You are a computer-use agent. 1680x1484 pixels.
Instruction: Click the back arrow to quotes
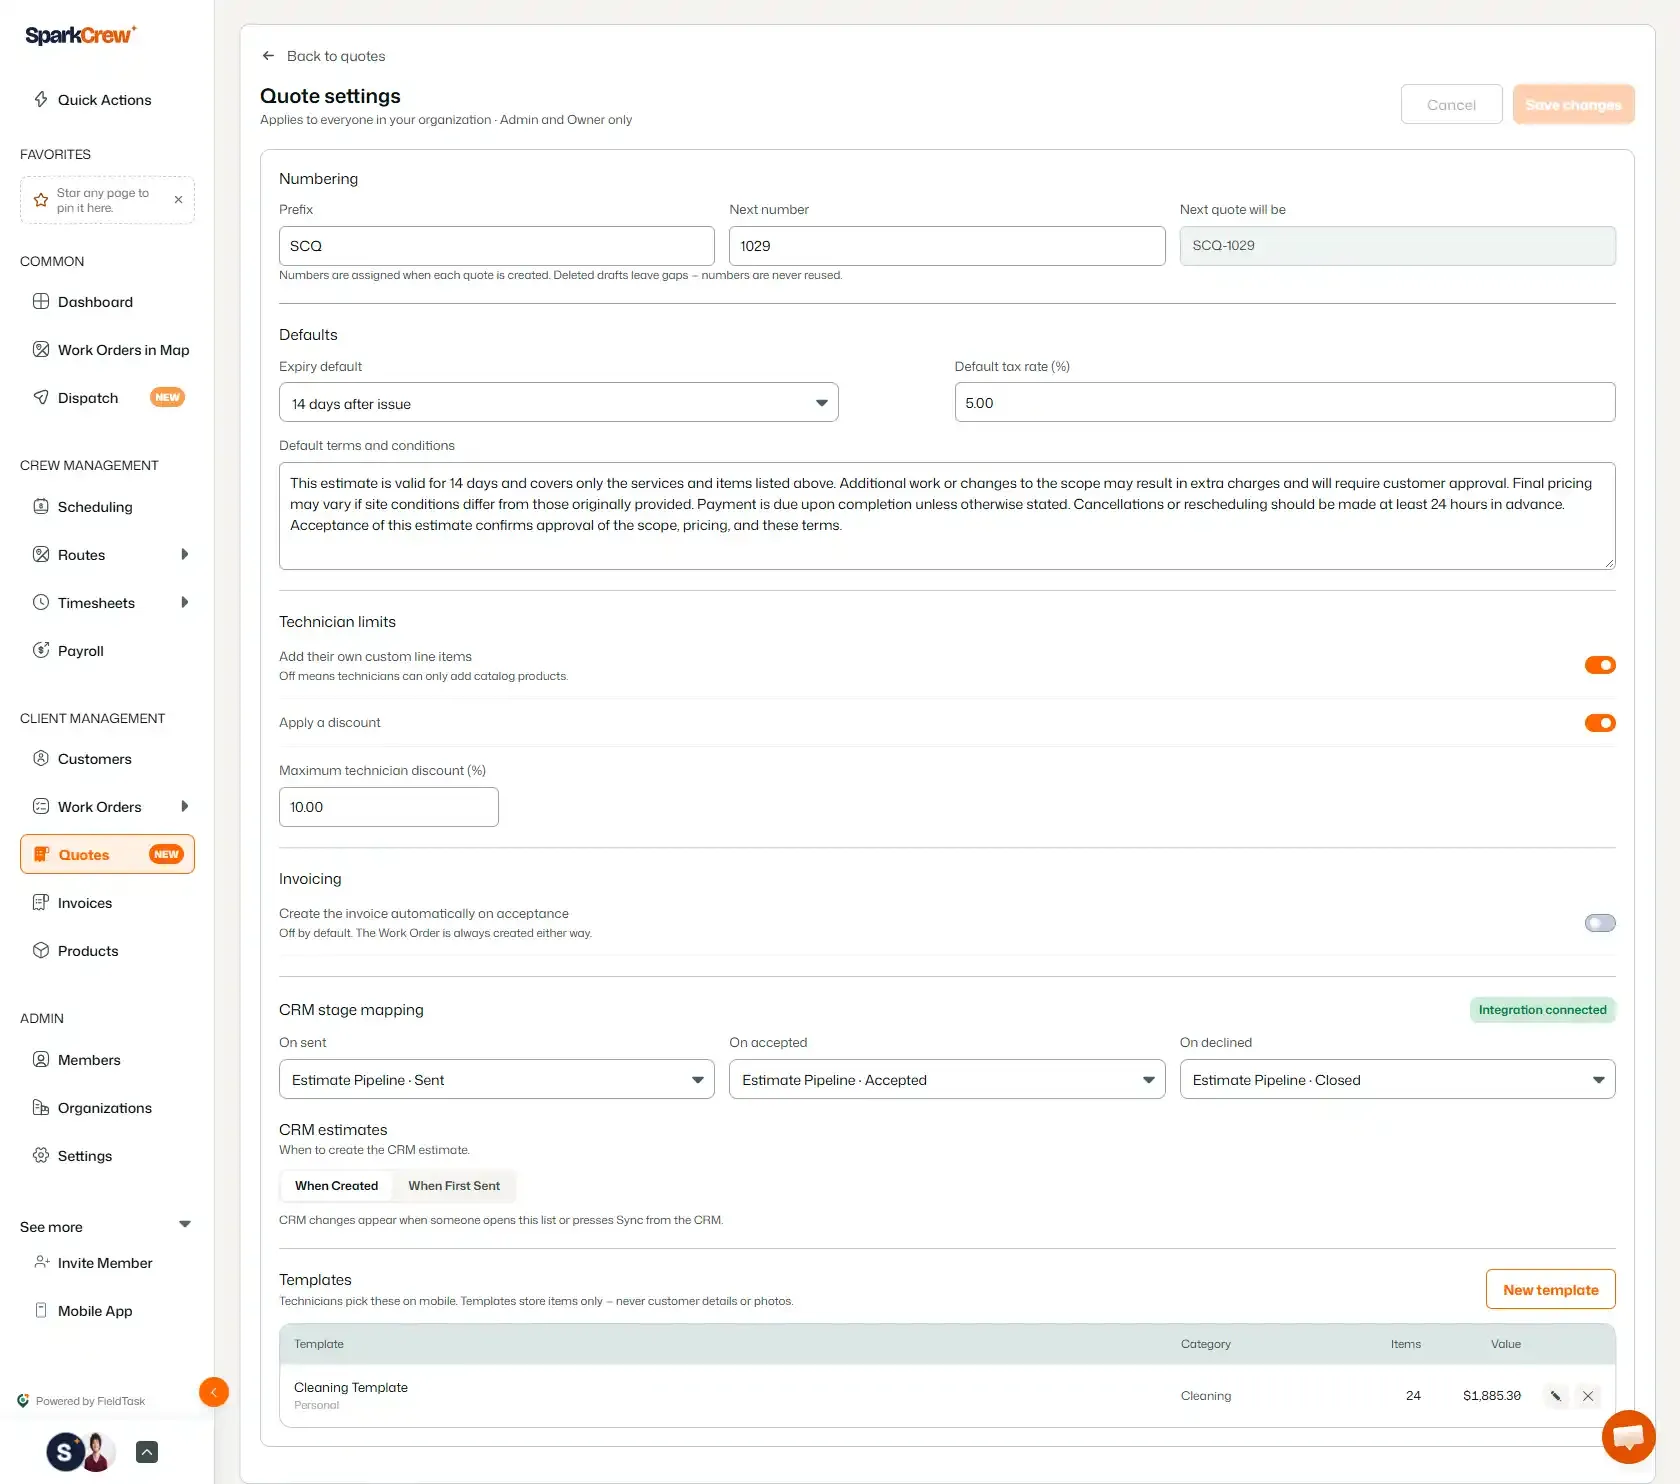point(268,56)
